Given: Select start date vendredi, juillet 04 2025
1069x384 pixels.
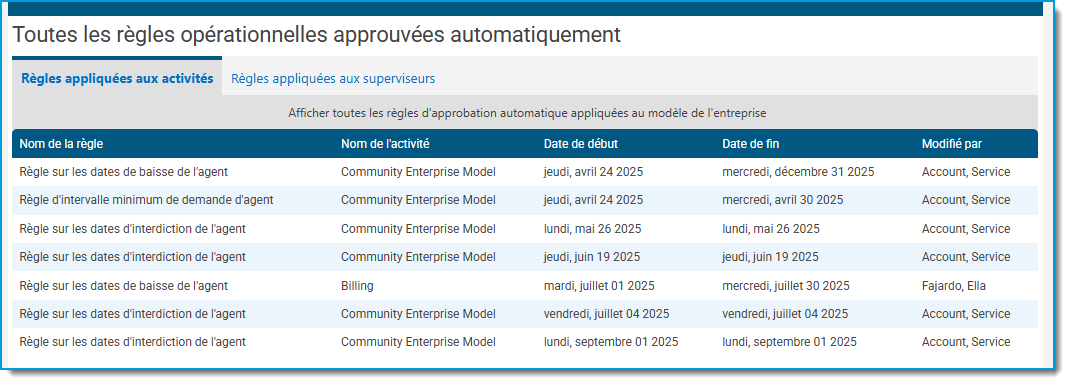Looking at the screenshot, I should pyautogui.click(x=606, y=314).
